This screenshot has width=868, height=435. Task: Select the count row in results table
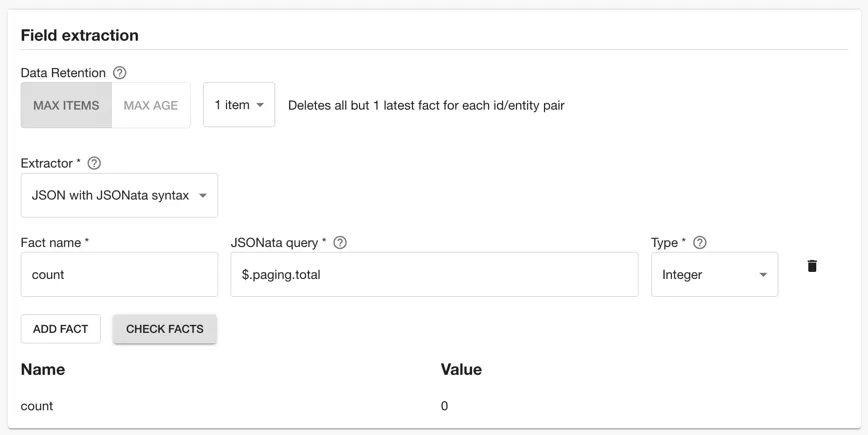37,406
